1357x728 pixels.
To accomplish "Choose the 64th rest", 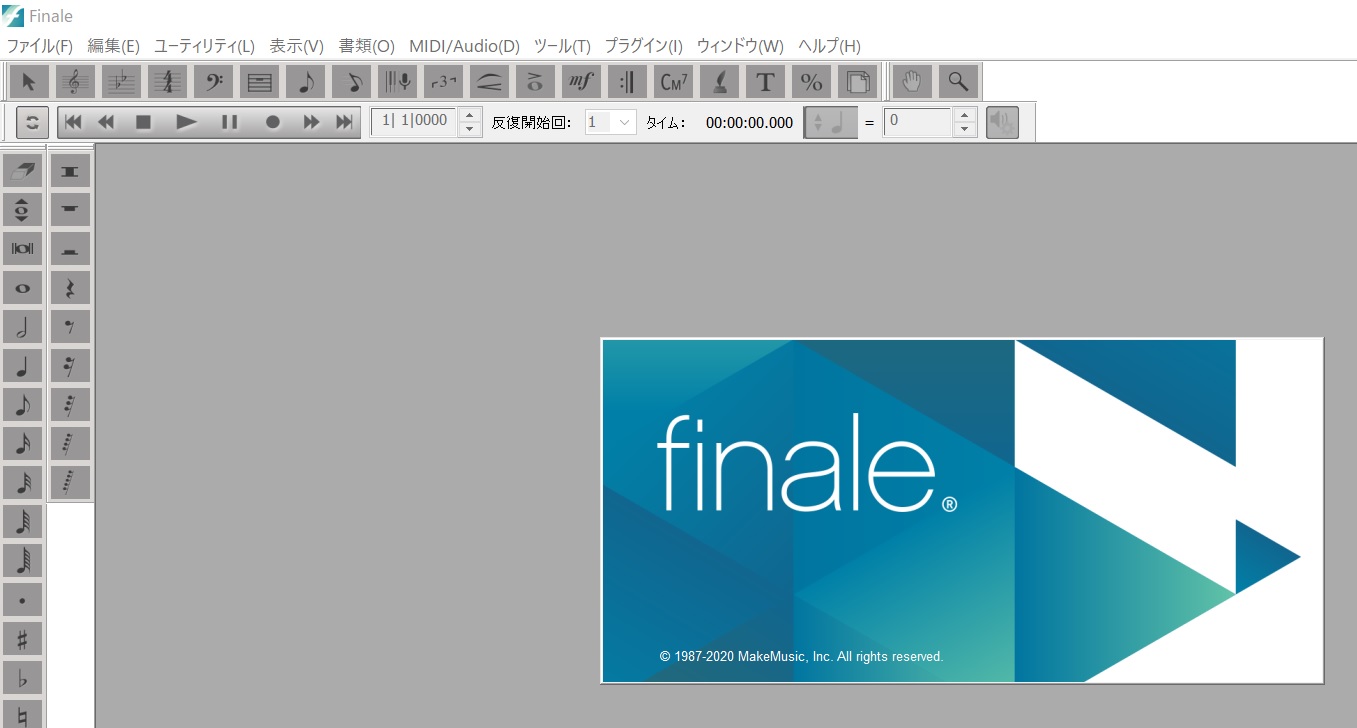I will coord(70,444).
